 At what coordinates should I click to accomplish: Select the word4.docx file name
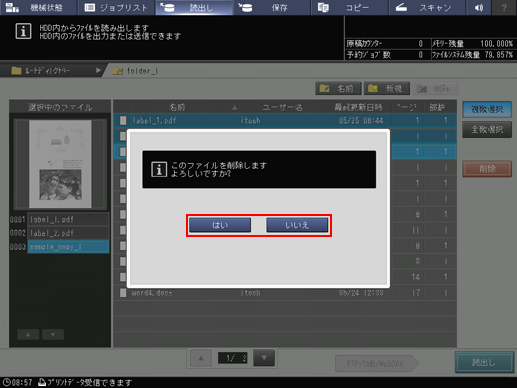tap(152, 293)
